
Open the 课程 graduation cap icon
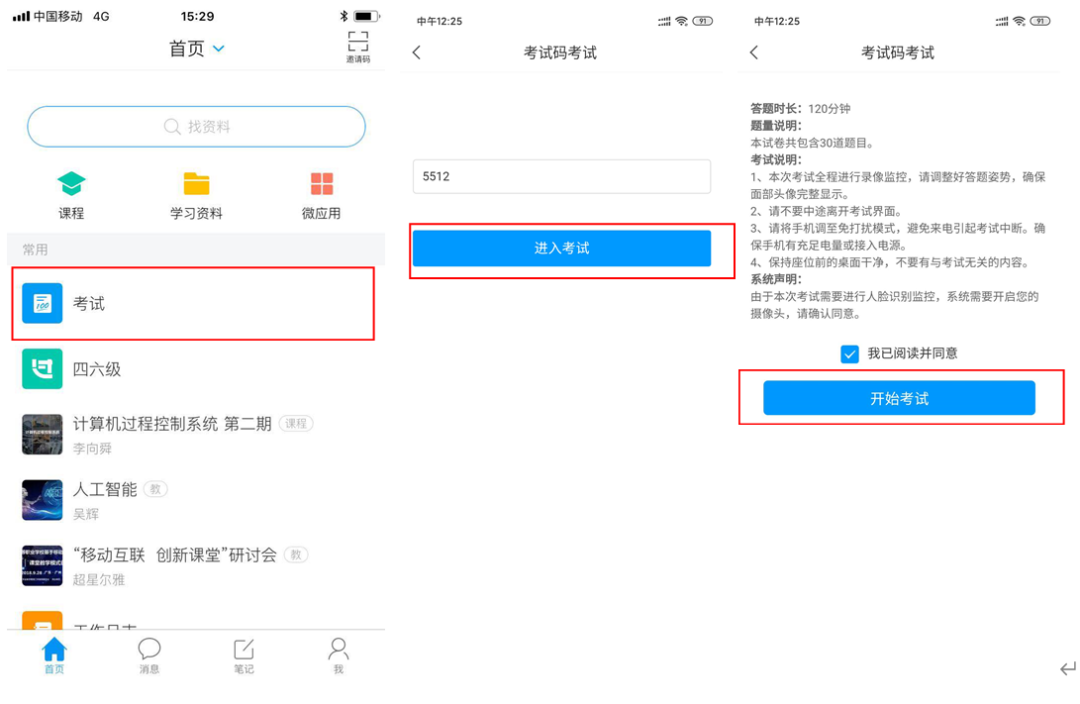tap(71, 184)
